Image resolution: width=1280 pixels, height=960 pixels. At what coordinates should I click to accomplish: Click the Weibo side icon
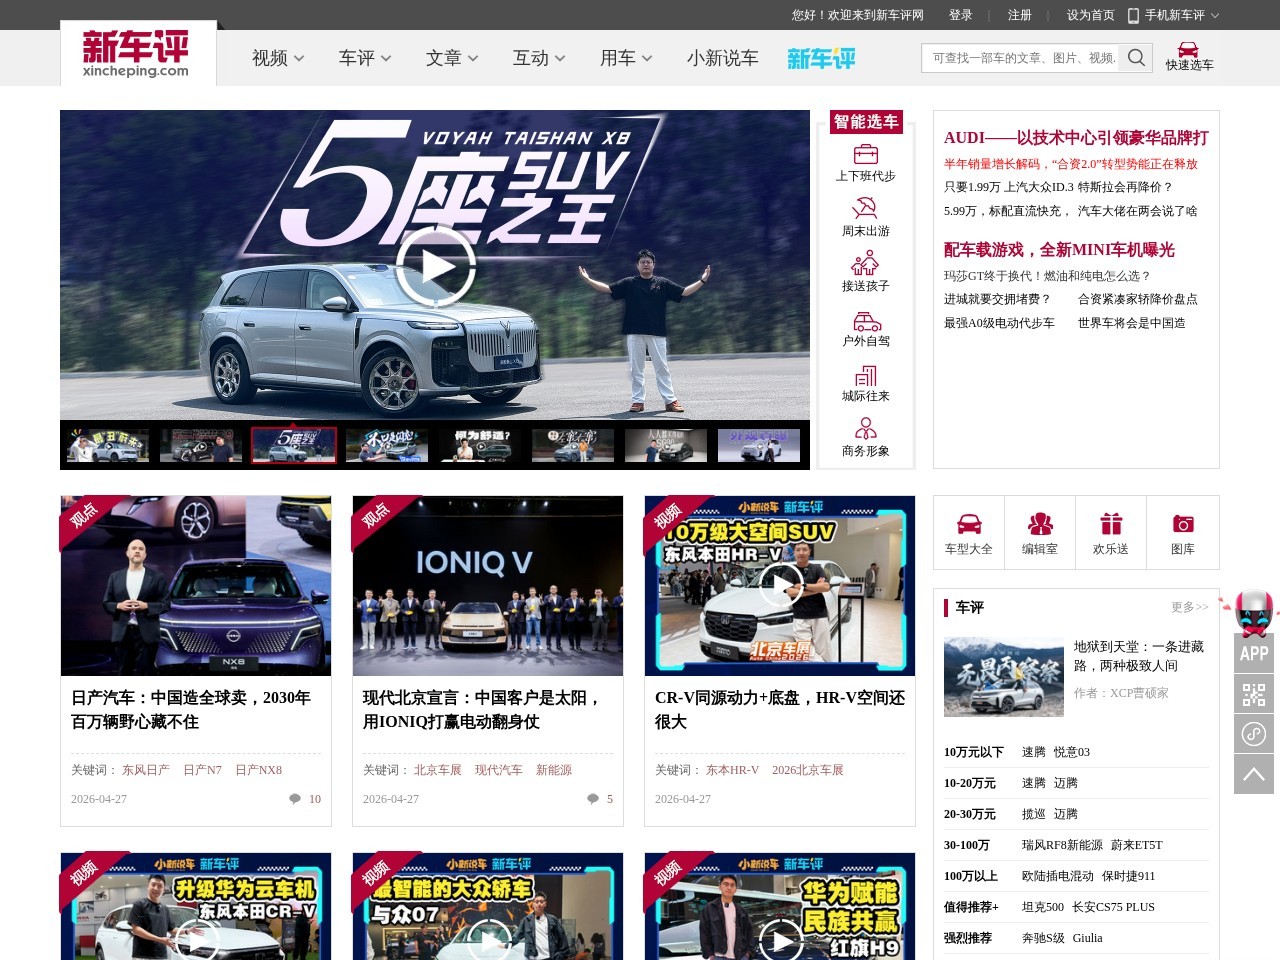point(1254,734)
